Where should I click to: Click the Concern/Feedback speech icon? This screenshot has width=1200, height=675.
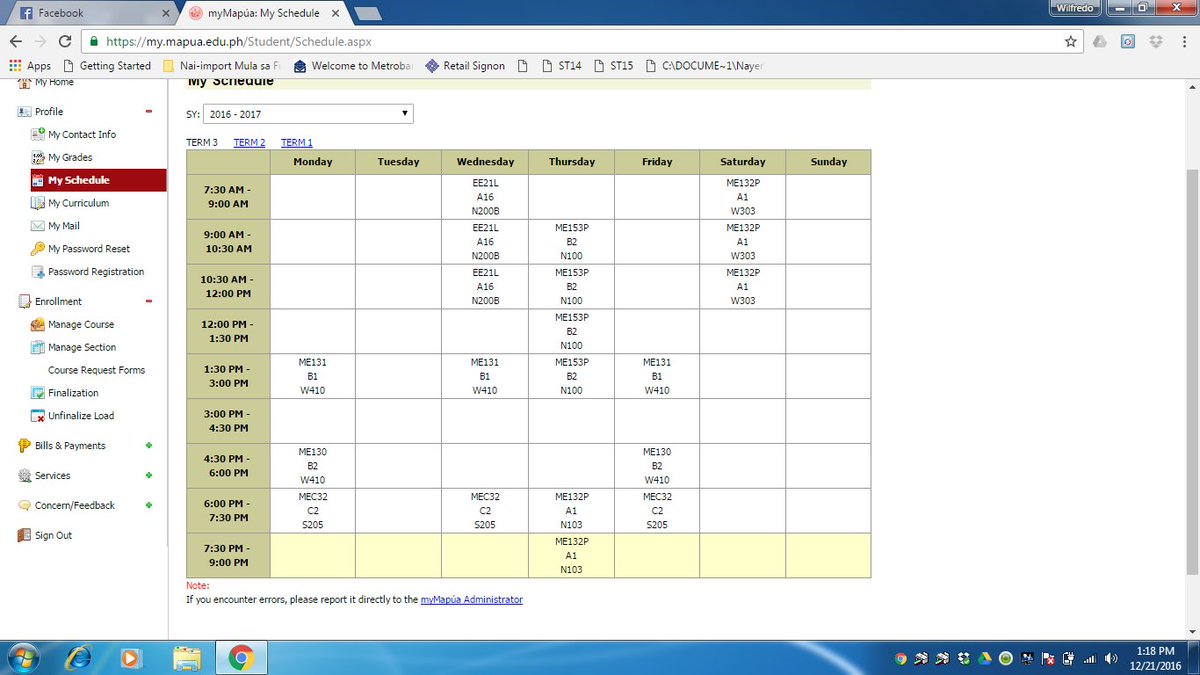[x=24, y=506]
